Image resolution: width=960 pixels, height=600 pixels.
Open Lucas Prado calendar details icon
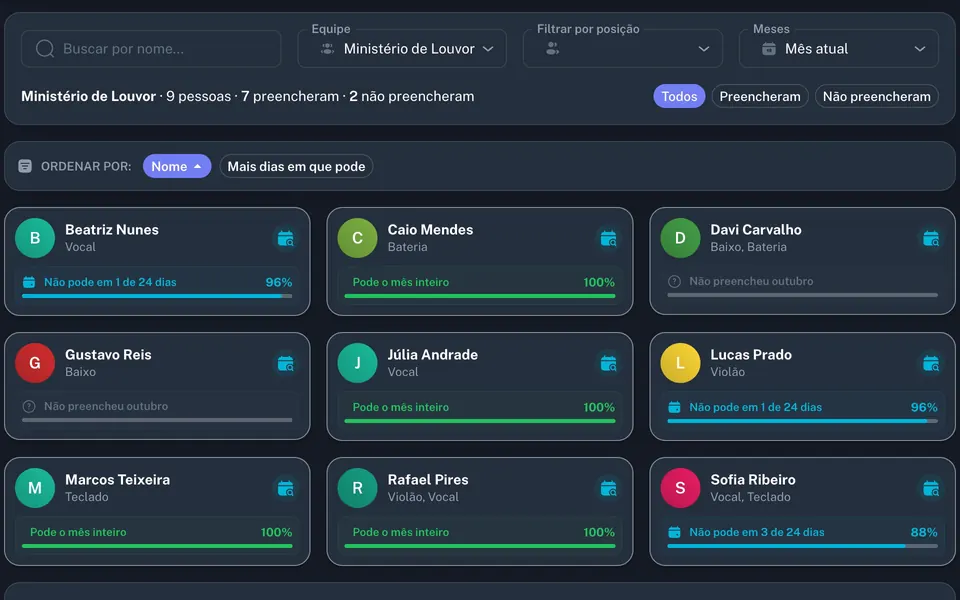pyautogui.click(x=931, y=364)
